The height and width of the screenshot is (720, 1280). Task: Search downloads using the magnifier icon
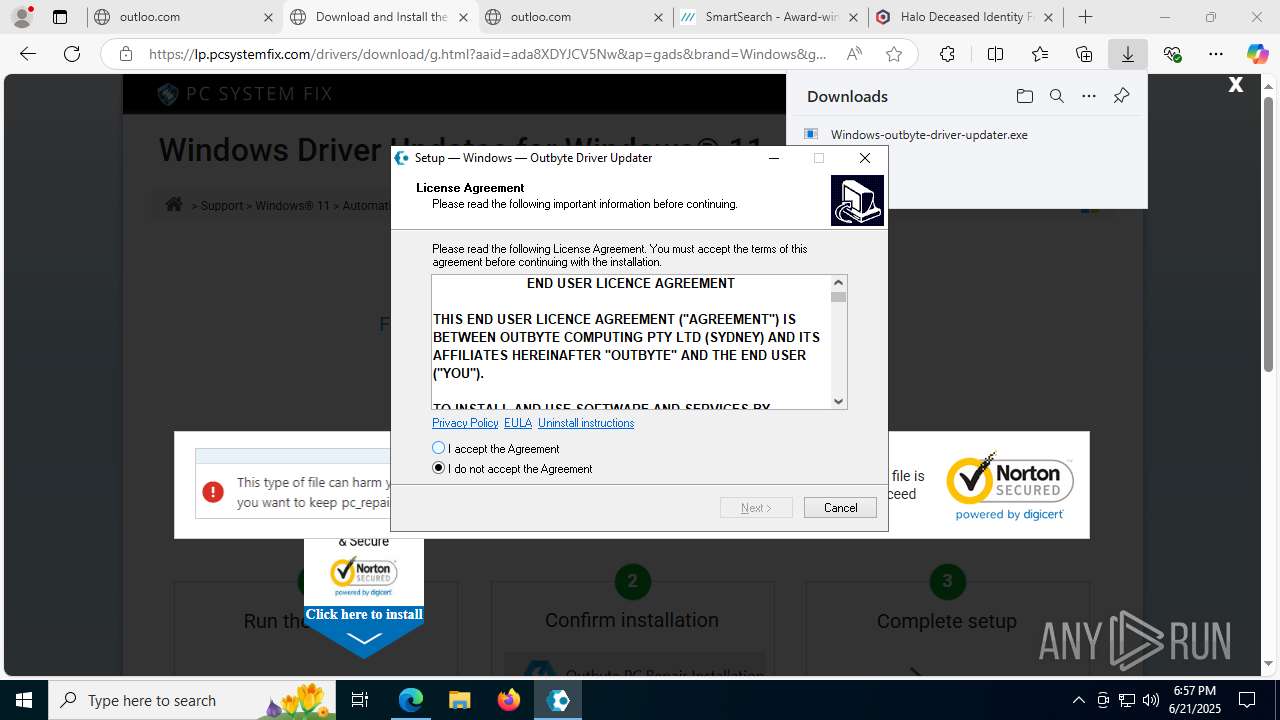coord(1056,96)
